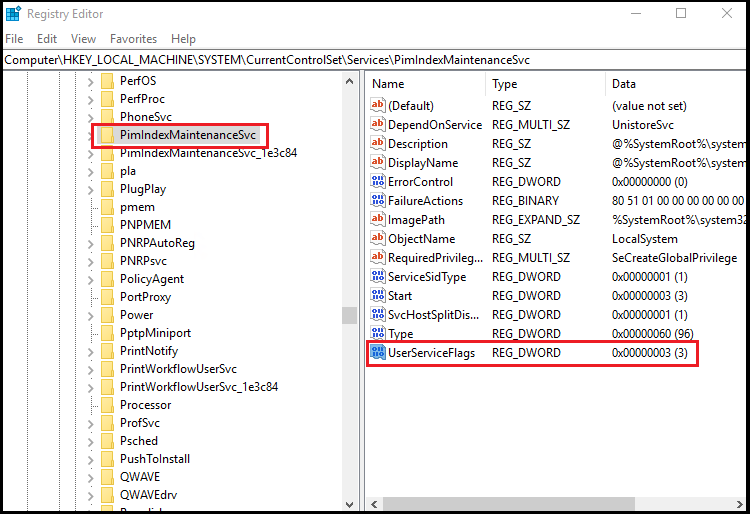Expand the PNRPsvc key
The image size is (750, 514).
point(90,262)
